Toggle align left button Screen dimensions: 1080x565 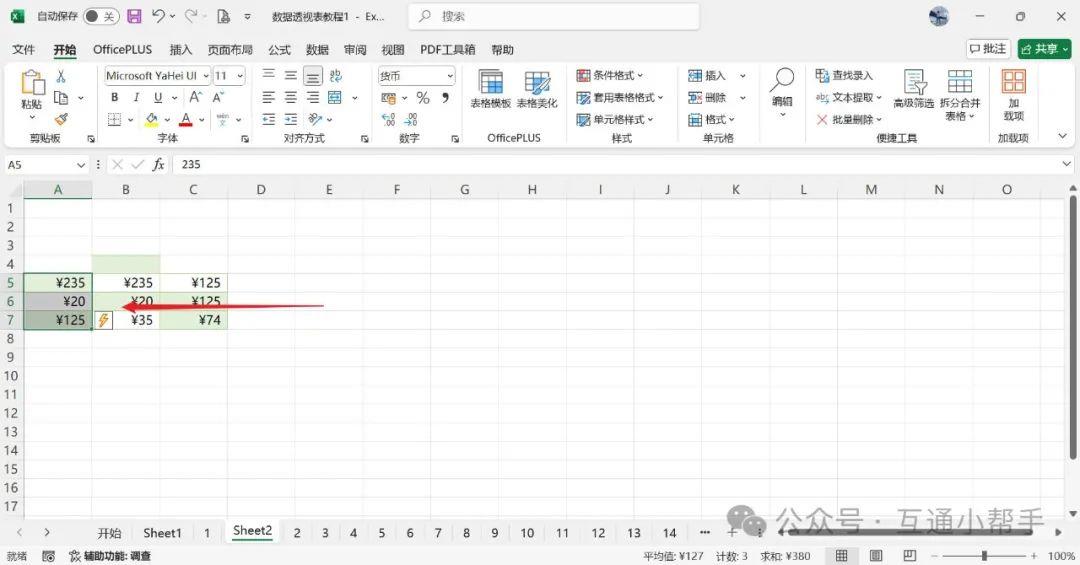coord(269,98)
